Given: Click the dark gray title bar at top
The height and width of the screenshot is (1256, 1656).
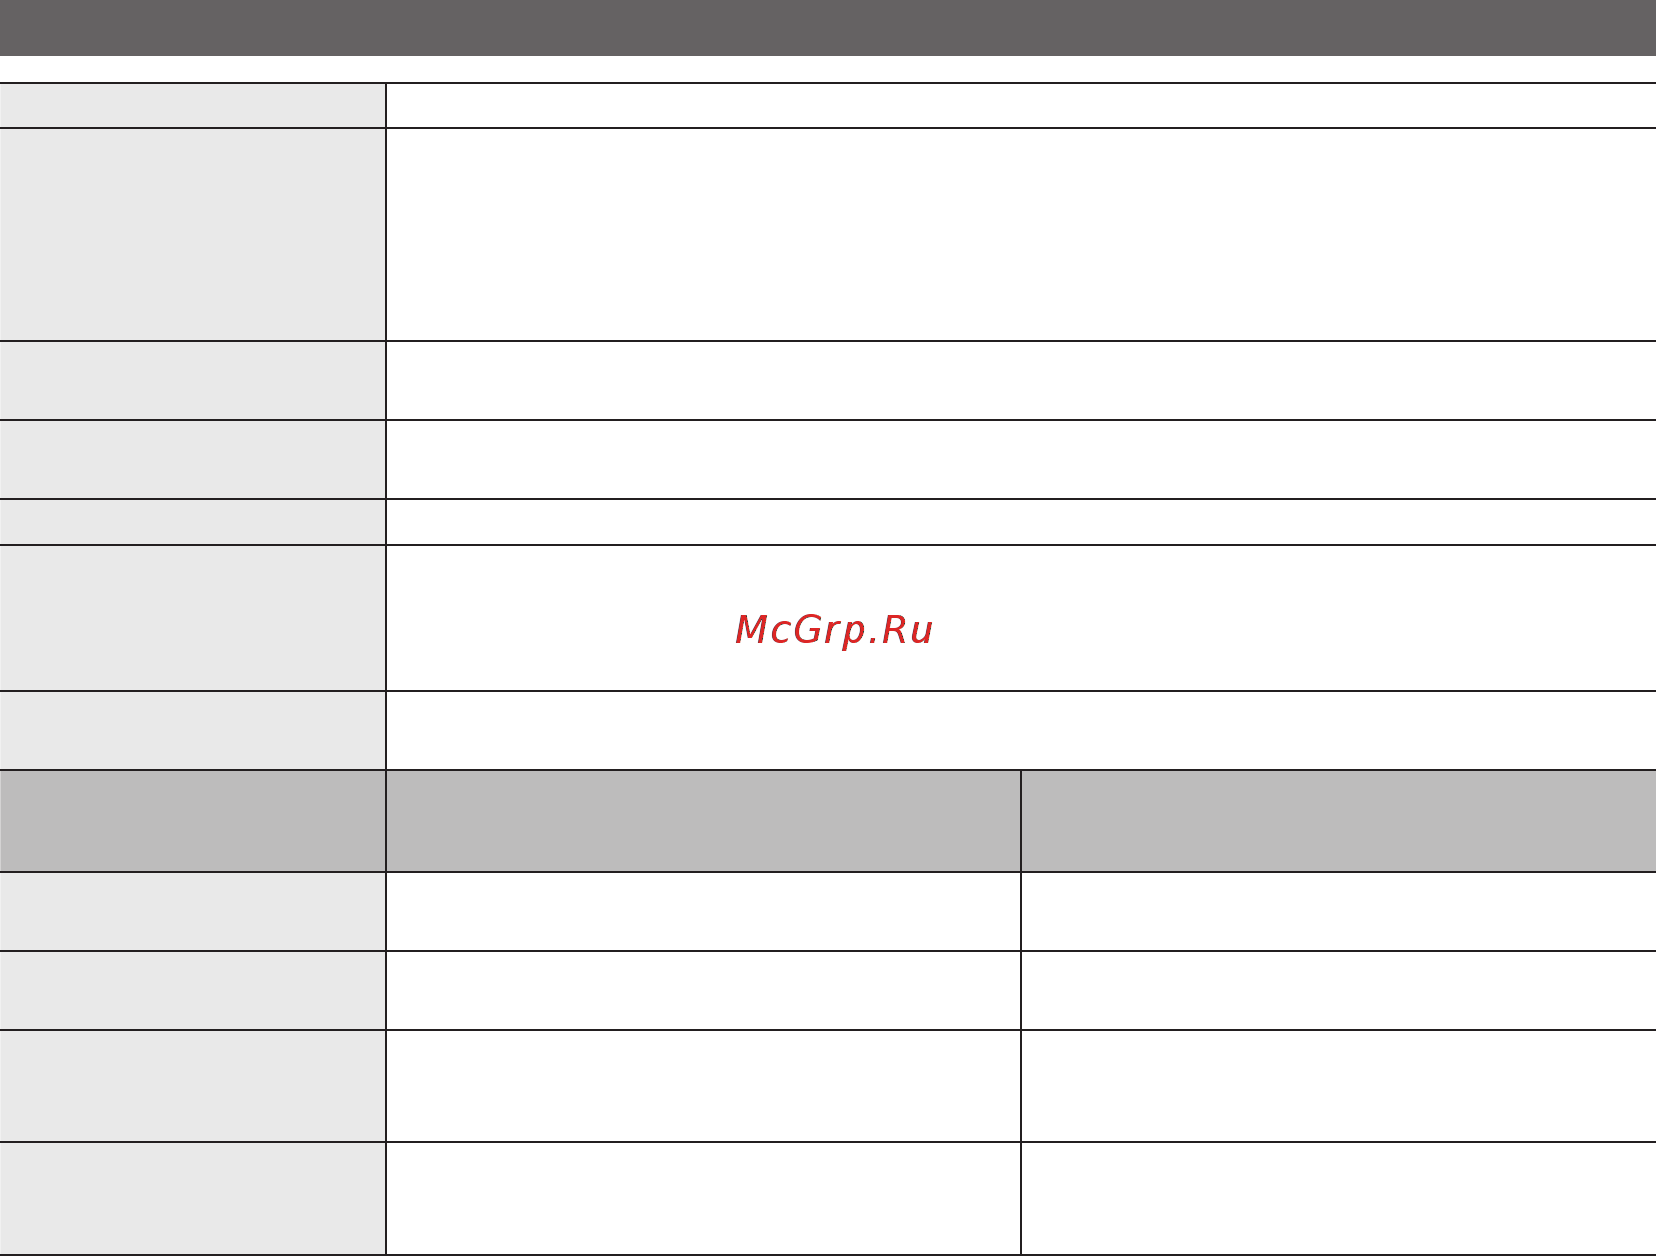Looking at the screenshot, I should pos(828,27).
